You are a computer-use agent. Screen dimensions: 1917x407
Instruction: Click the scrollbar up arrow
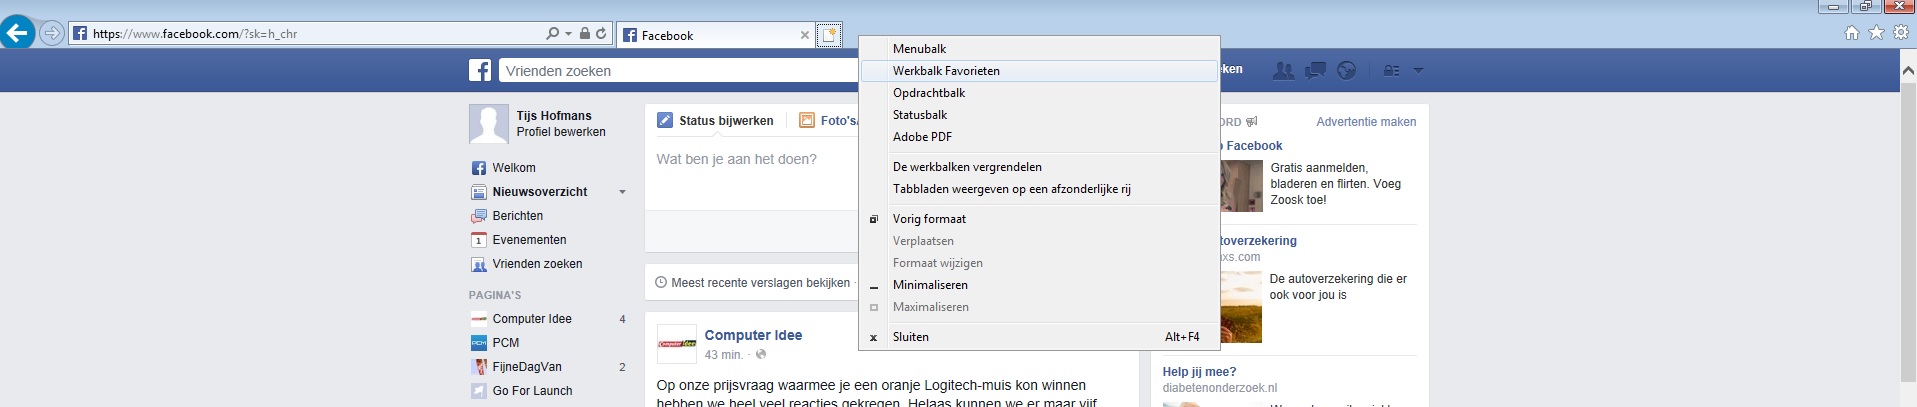pos(1908,70)
